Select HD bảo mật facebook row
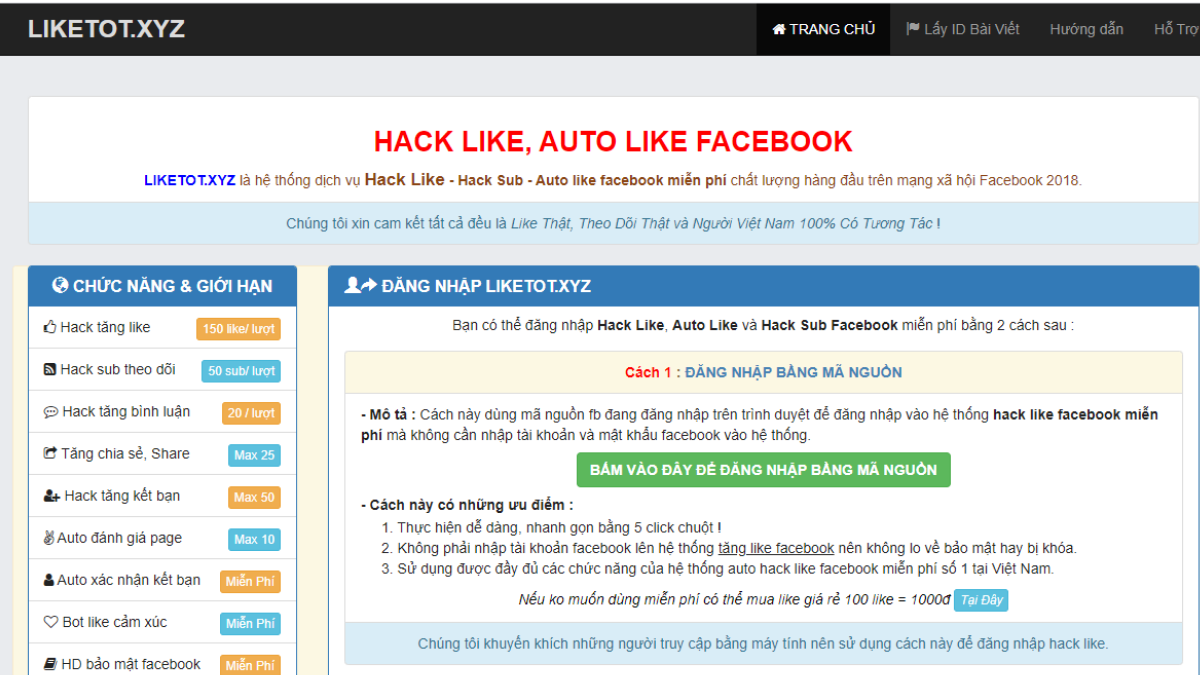Image resolution: width=1200 pixels, height=675 pixels. (163, 659)
